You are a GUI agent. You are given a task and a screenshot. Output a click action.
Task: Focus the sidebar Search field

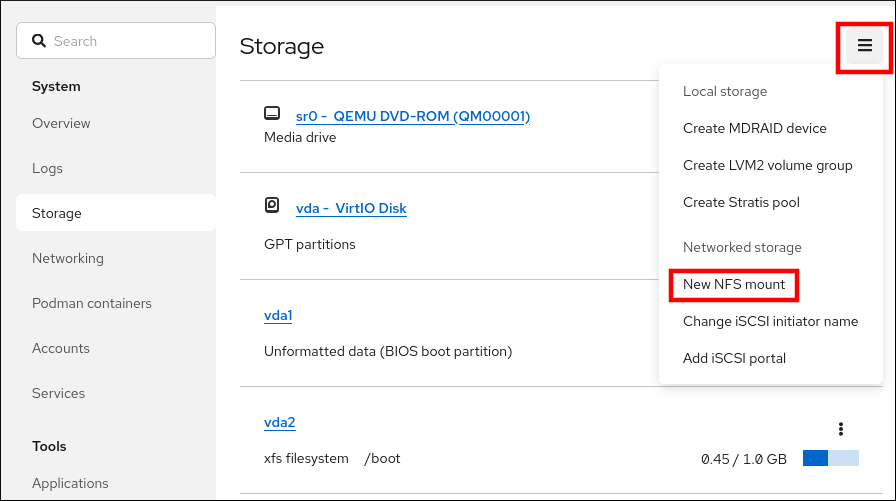pyautogui.click(x=125, y=41)
